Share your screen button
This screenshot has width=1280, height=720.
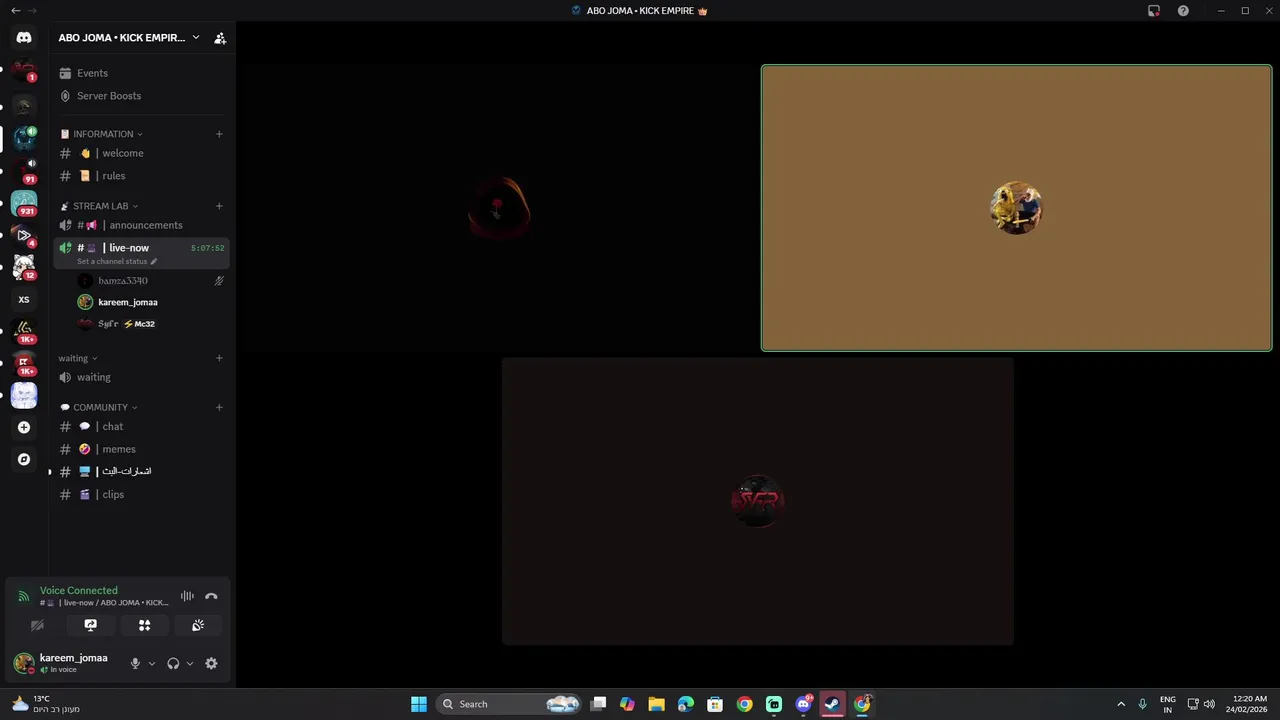(91, 625)
